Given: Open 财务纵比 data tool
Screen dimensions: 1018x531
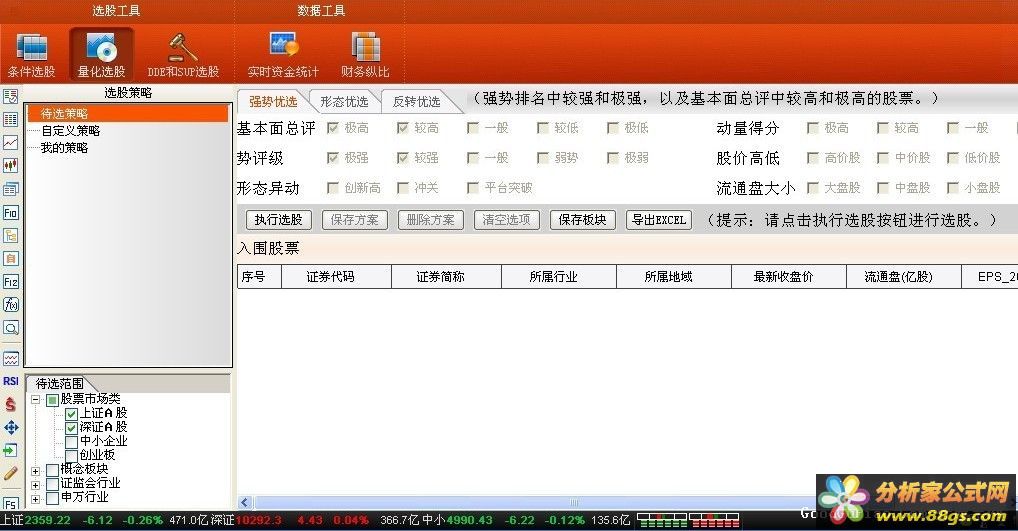Looking at the screenshot, I should click(x=365, y=55).
